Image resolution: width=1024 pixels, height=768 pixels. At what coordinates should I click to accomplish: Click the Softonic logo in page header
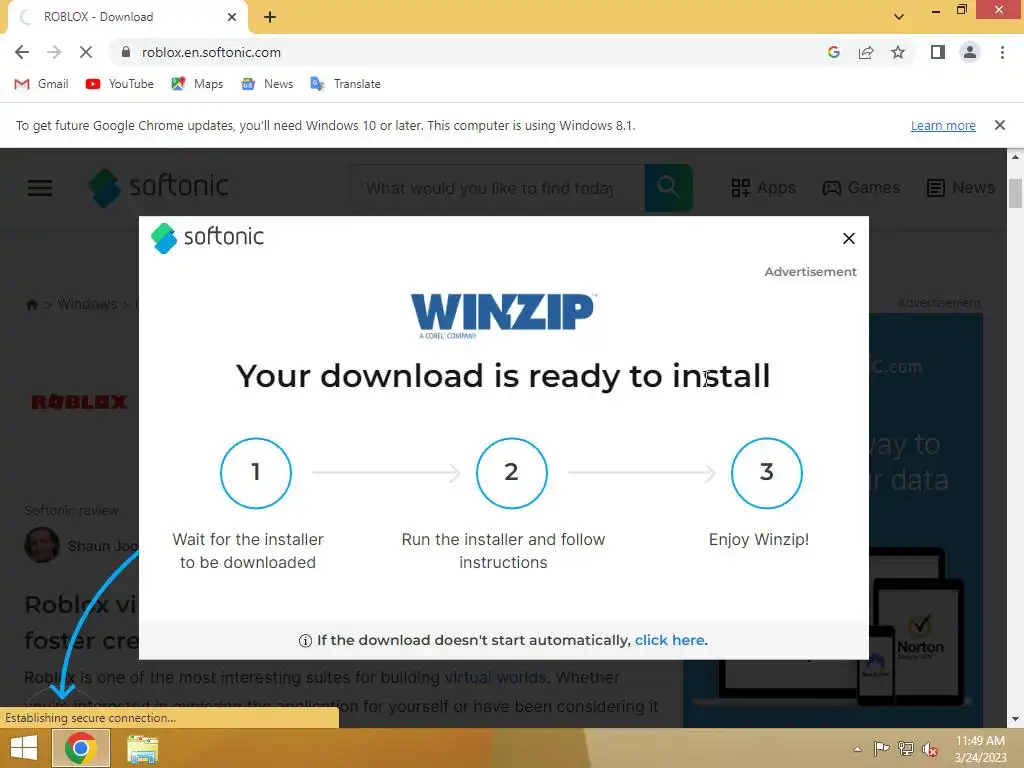pyautogui.click(x=159, y=187)
